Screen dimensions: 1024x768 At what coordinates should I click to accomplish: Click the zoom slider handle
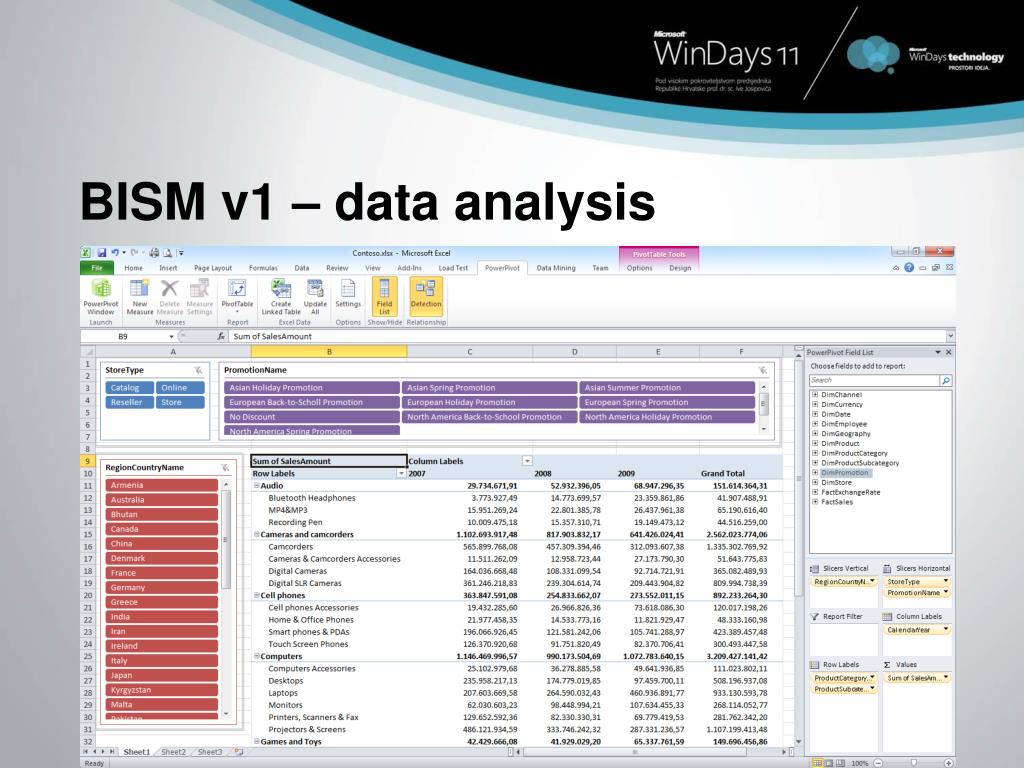click(914, 763)
